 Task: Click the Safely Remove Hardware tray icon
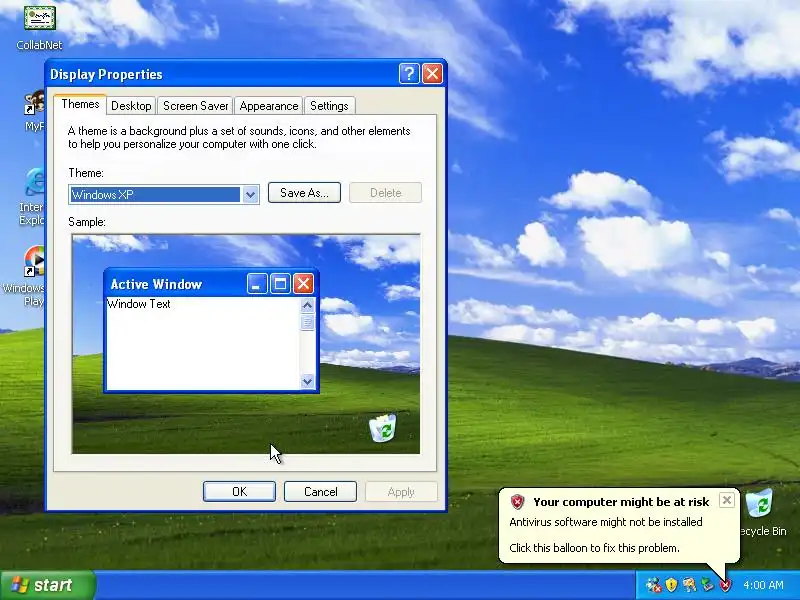coord(707,585)
